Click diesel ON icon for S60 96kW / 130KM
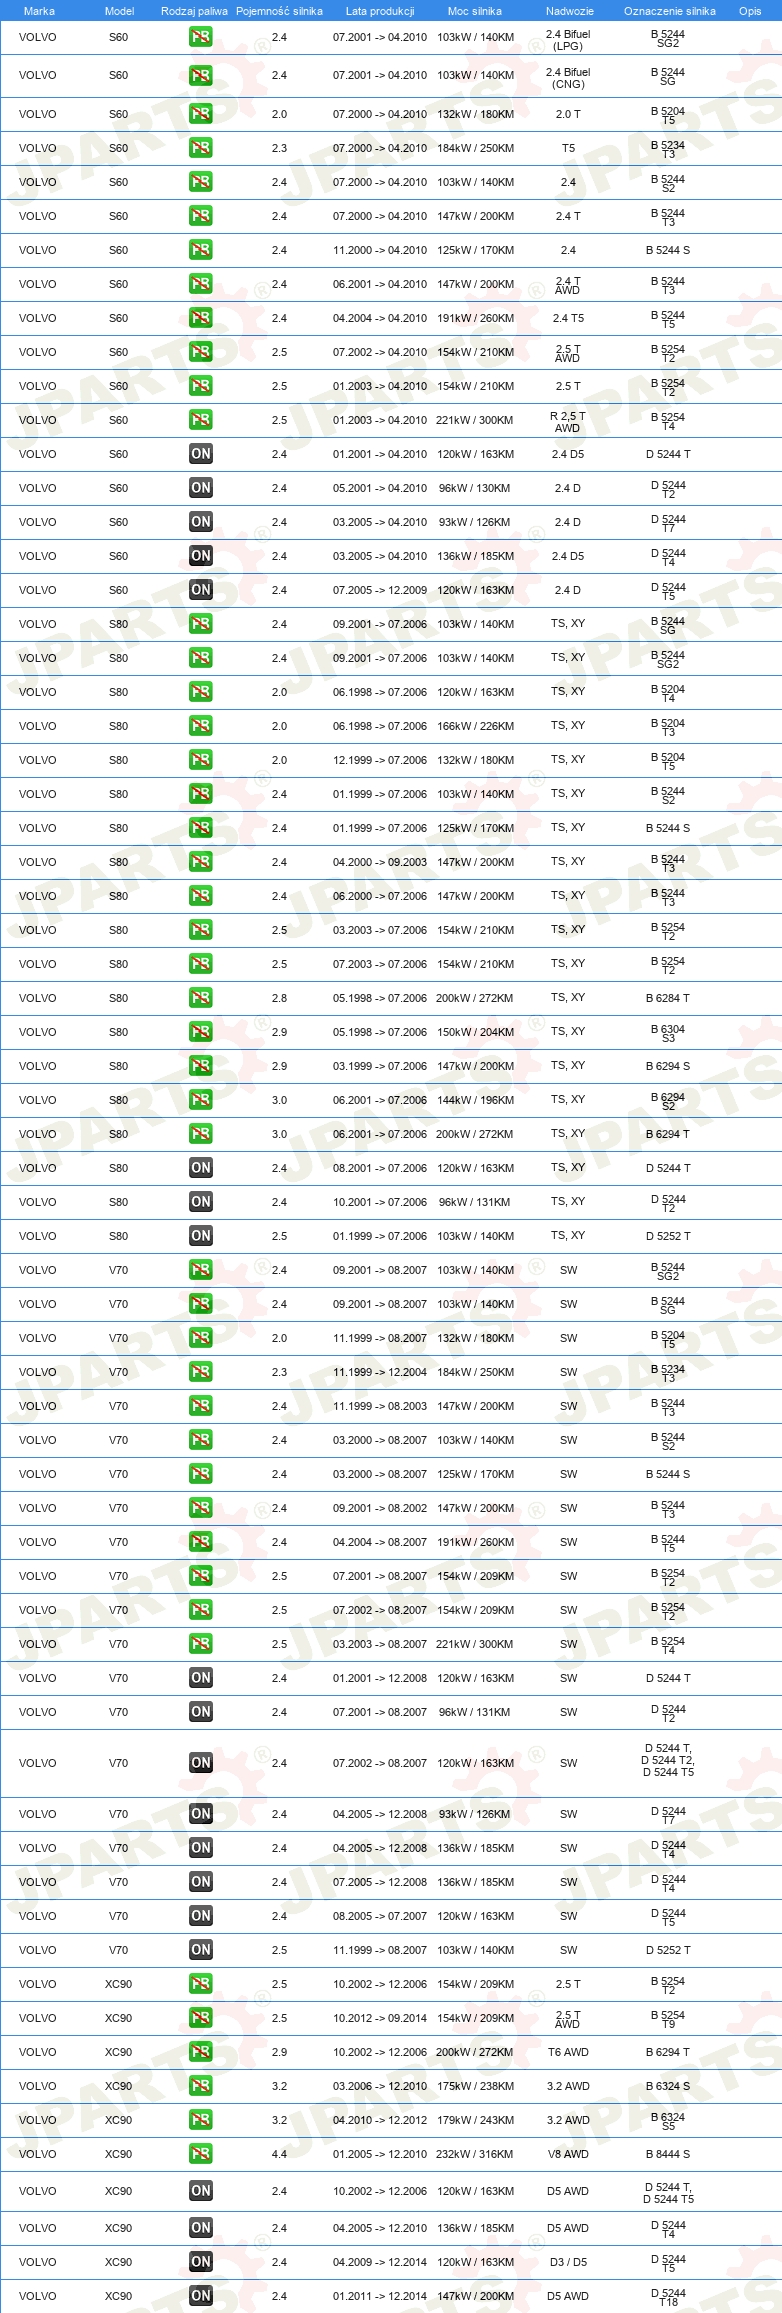Viewport: 782px width, 2313px height. tap(200, 488)
